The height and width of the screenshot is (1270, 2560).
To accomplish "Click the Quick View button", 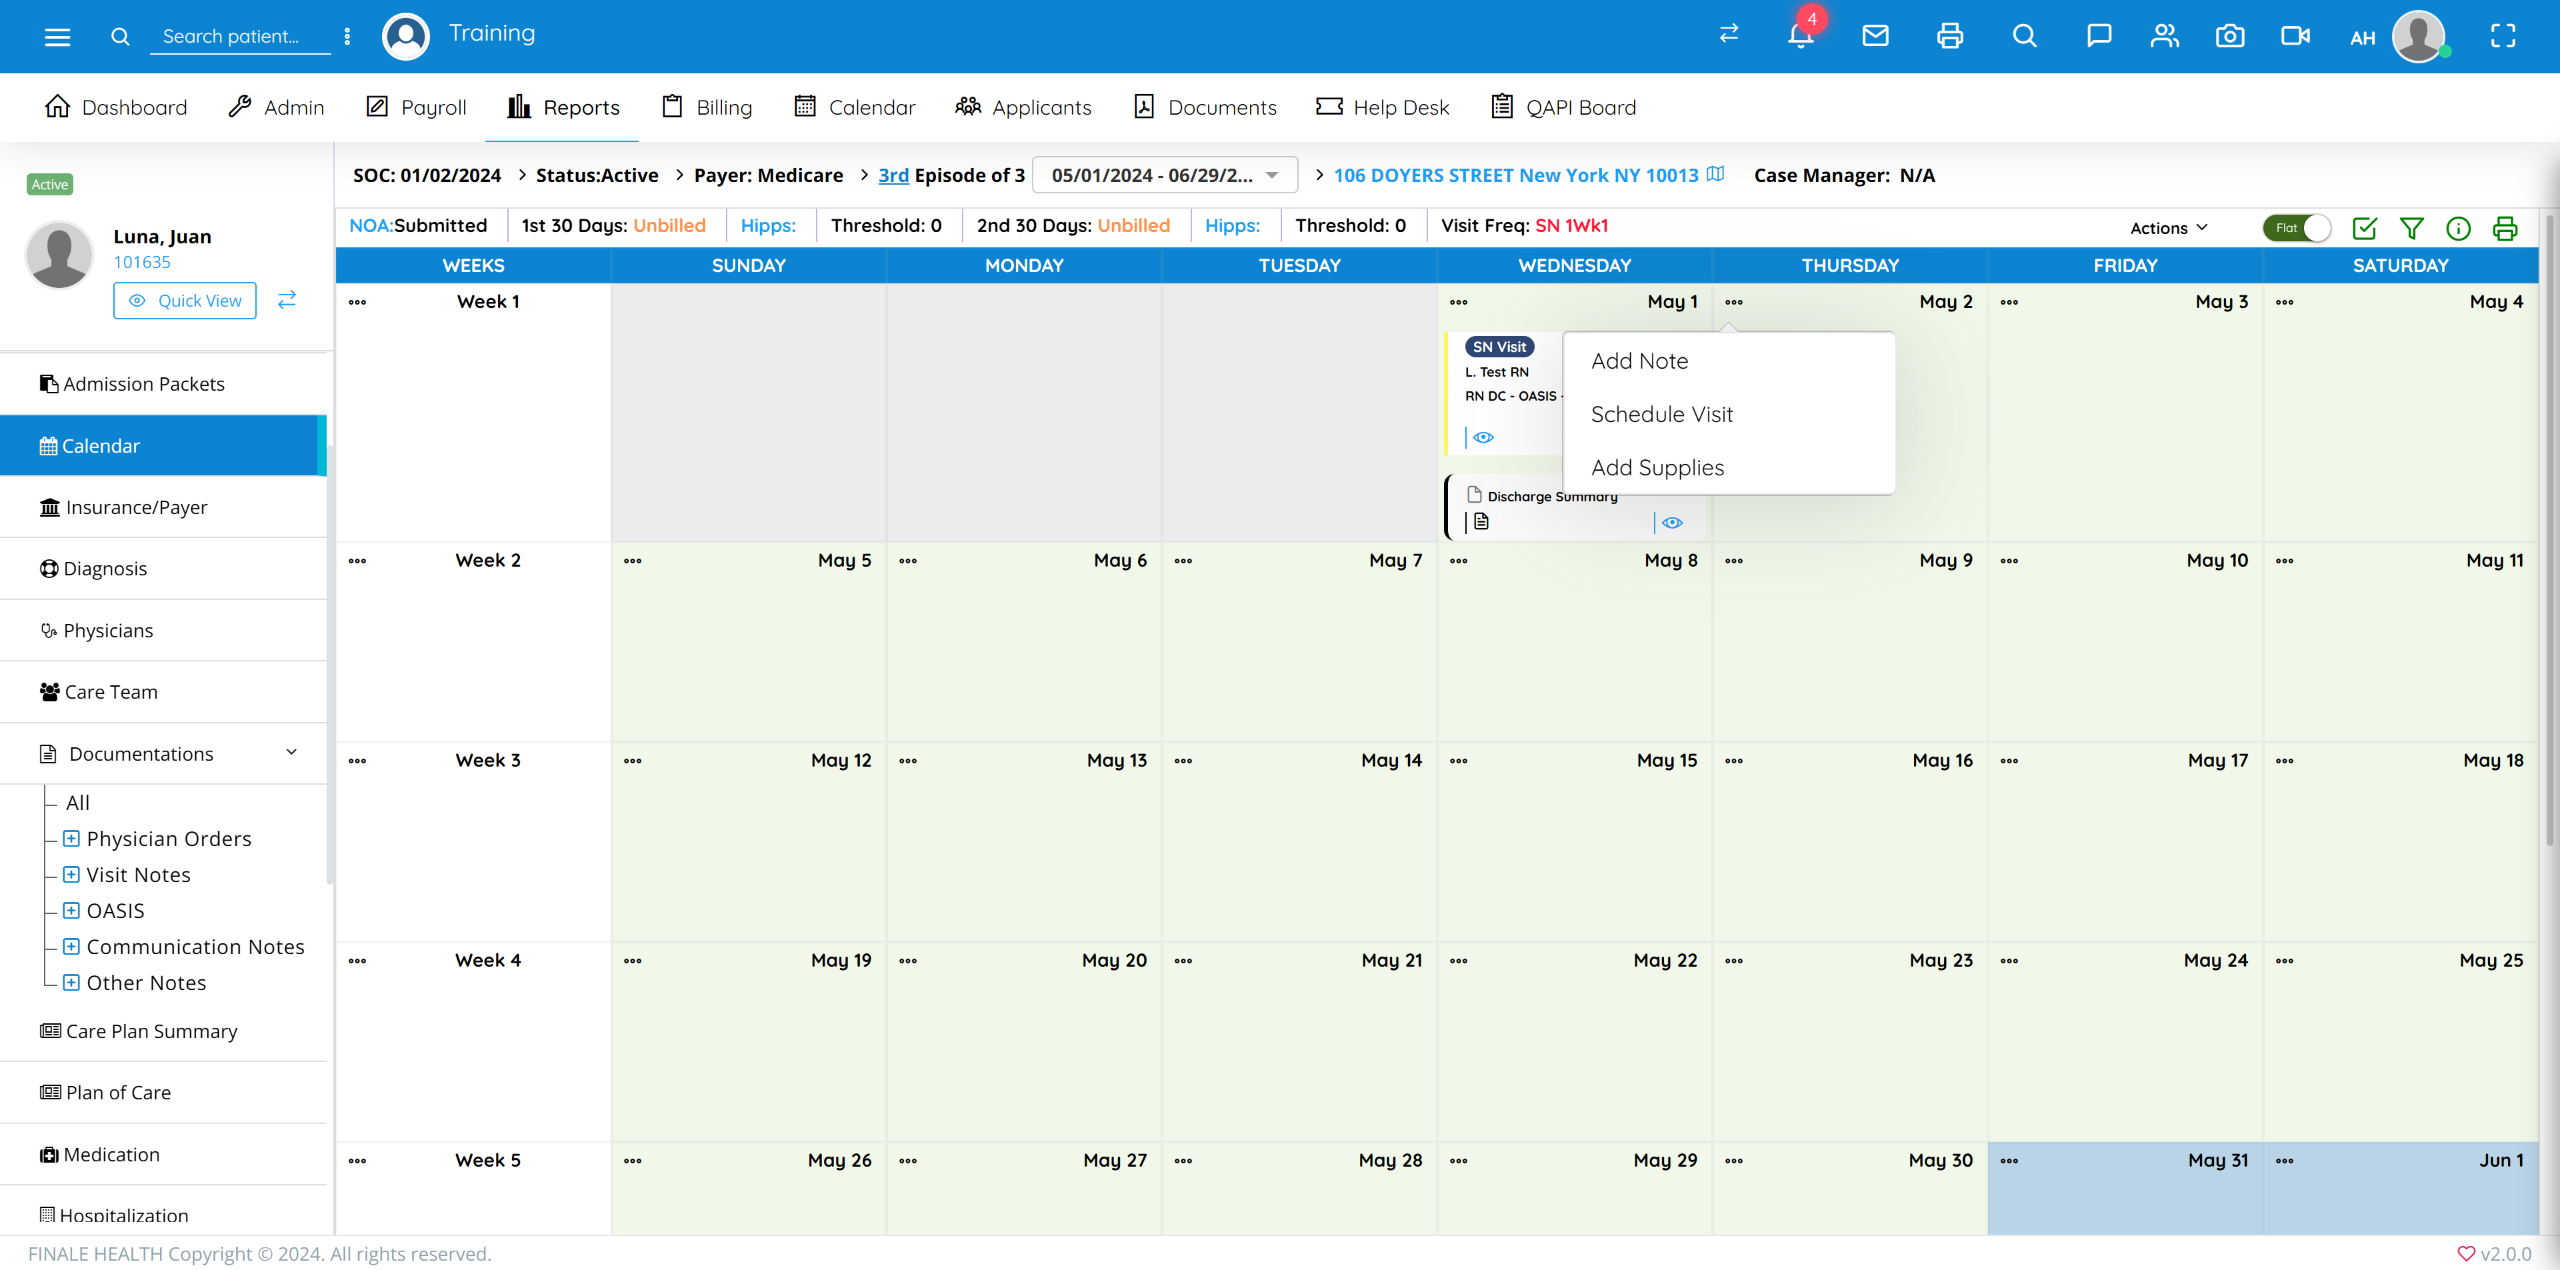I will pos(185,300).
